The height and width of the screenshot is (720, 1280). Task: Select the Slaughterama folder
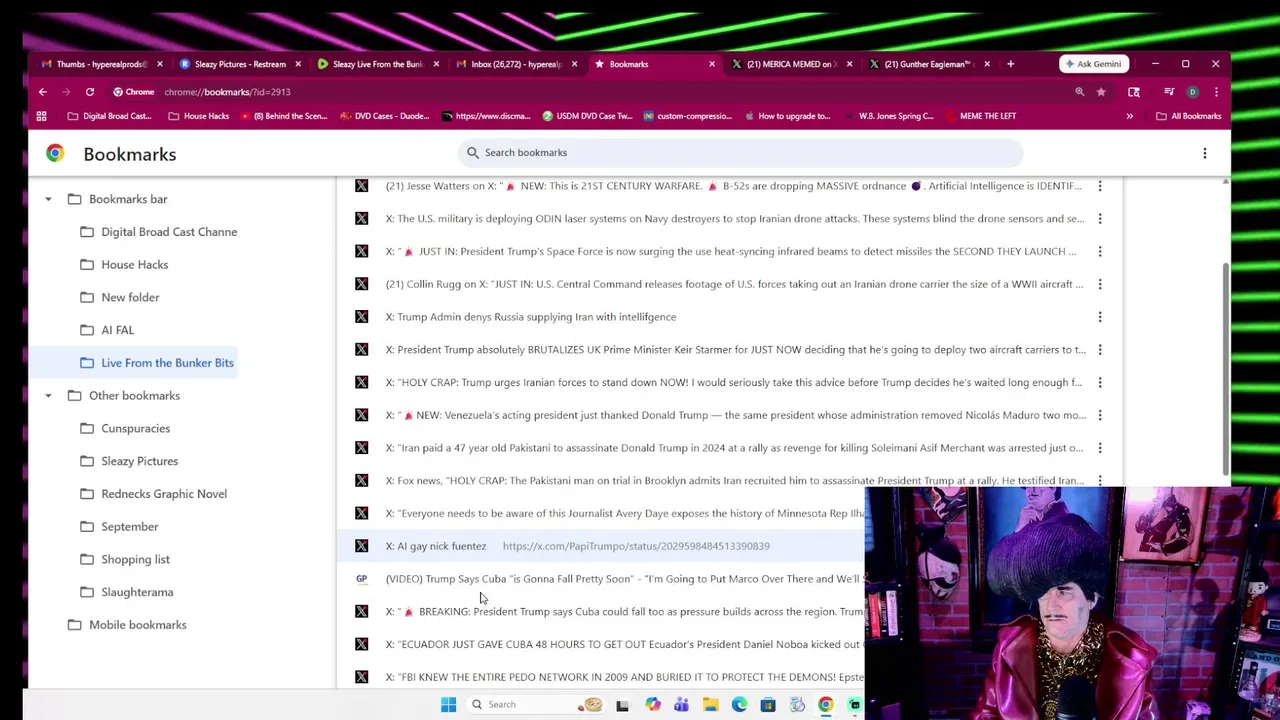tap(126, 592)
